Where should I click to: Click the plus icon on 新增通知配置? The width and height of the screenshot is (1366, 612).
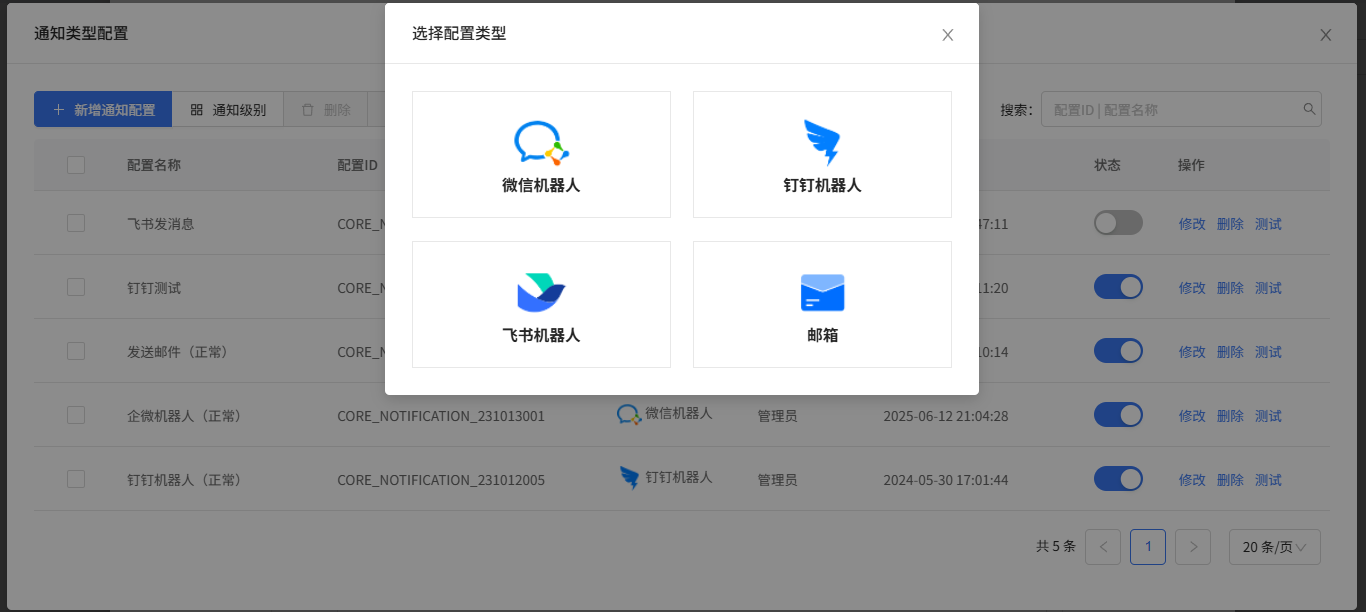tap(58, 110)
